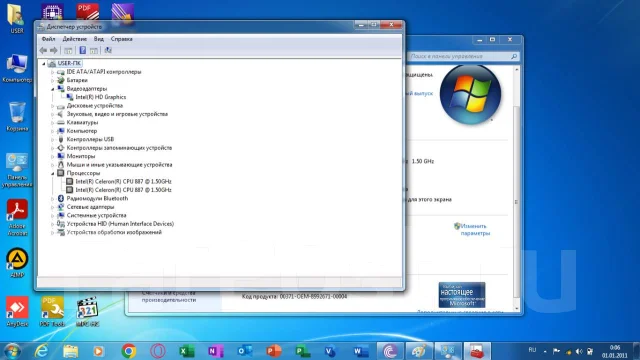Launch Outlook from taskbar
640x360 pixels.
[x=245, y=351]
